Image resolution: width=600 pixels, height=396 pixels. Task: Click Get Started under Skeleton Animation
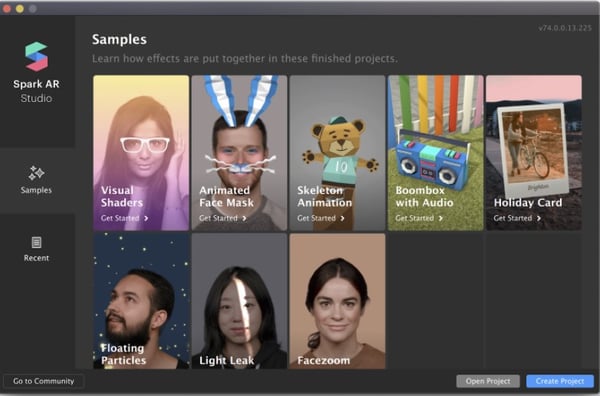pos(316,218)
